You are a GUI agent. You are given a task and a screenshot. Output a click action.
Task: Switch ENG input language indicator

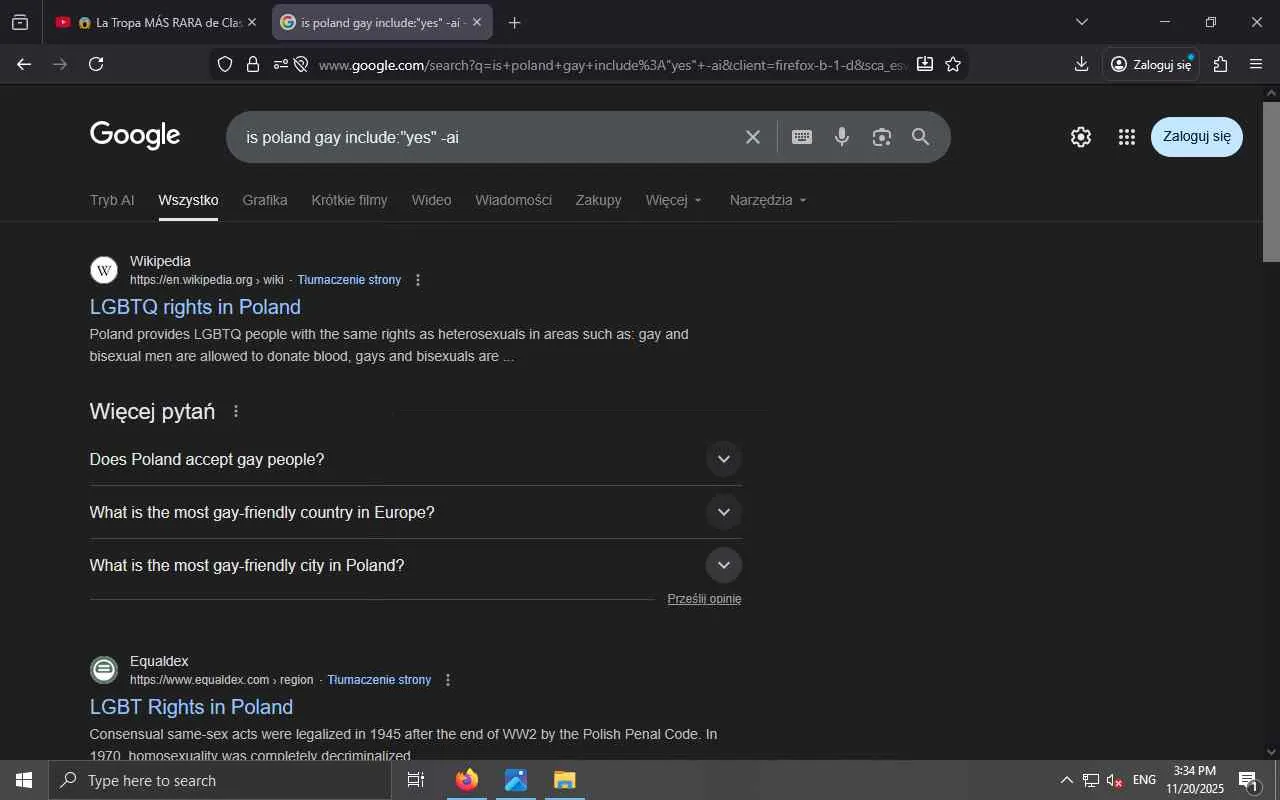coord(1145,780)
